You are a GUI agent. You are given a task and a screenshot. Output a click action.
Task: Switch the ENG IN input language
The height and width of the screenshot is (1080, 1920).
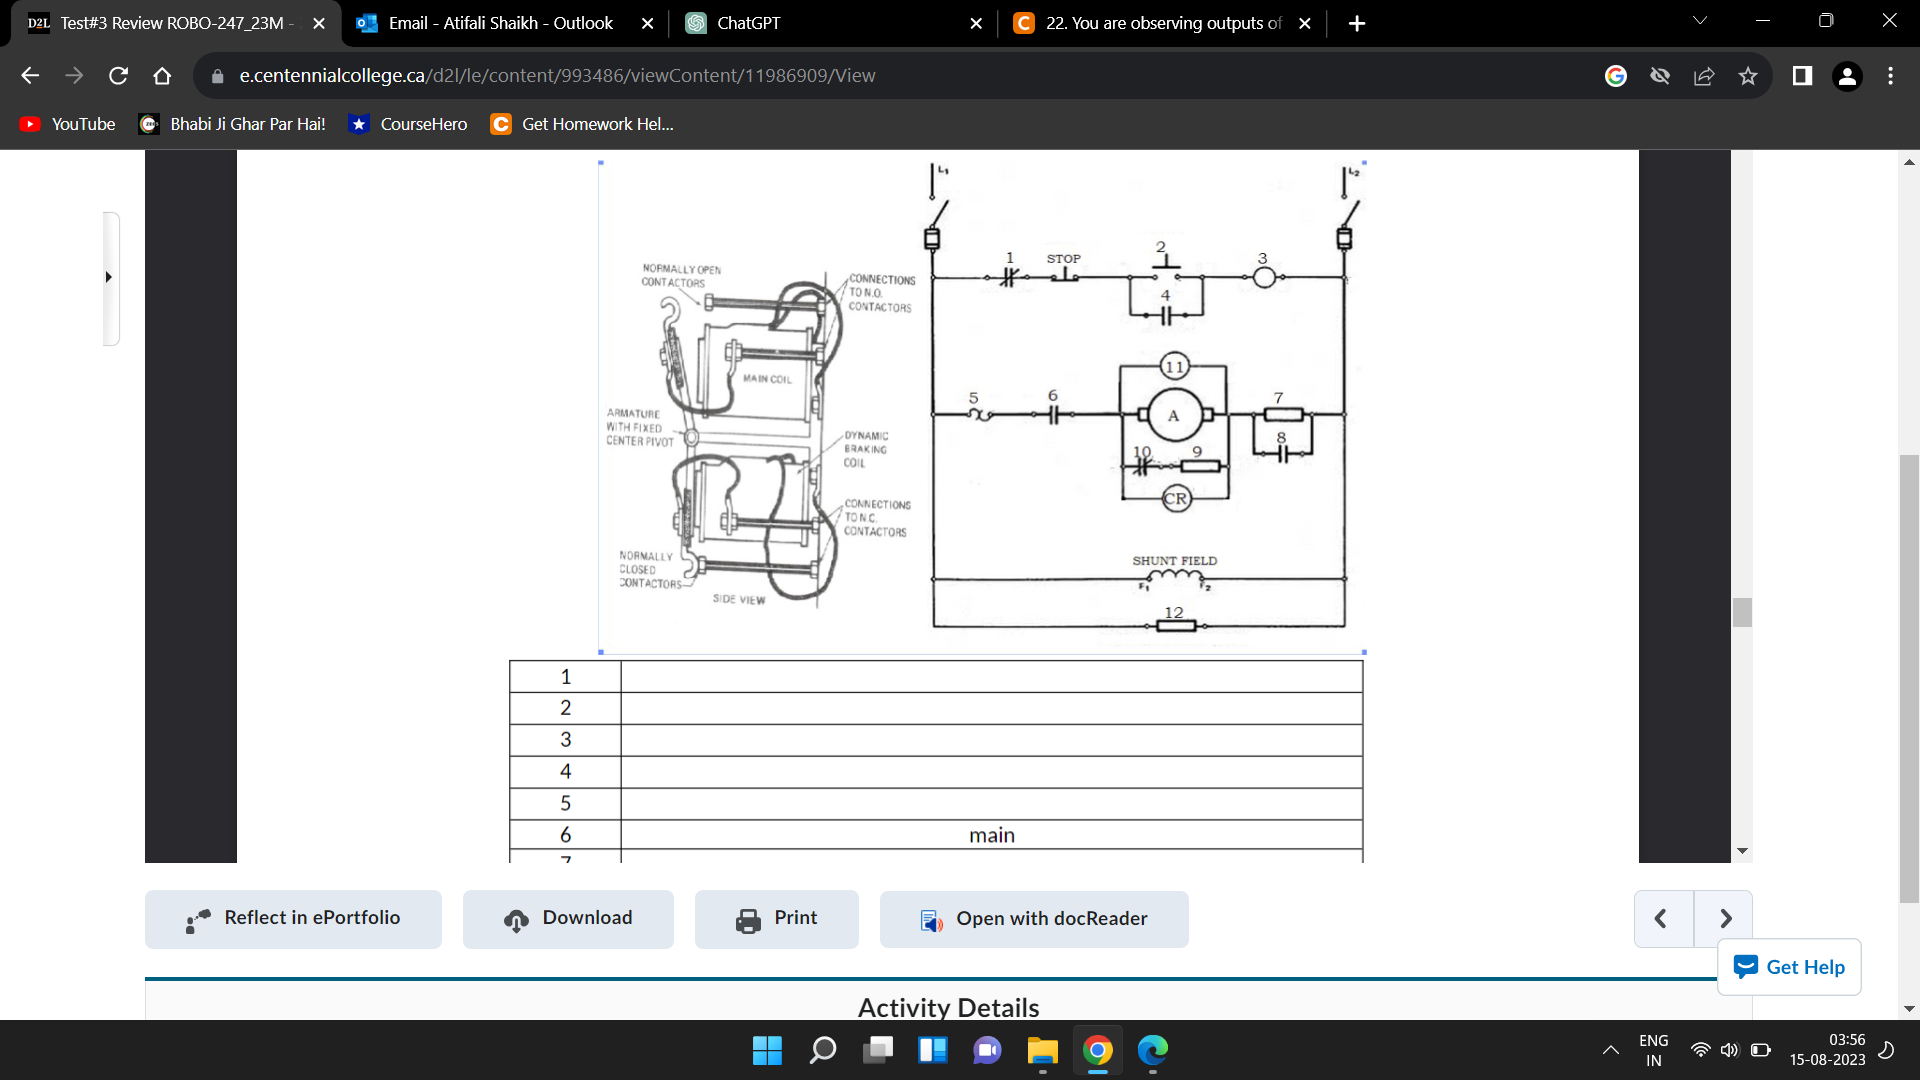[1652, 1050]
